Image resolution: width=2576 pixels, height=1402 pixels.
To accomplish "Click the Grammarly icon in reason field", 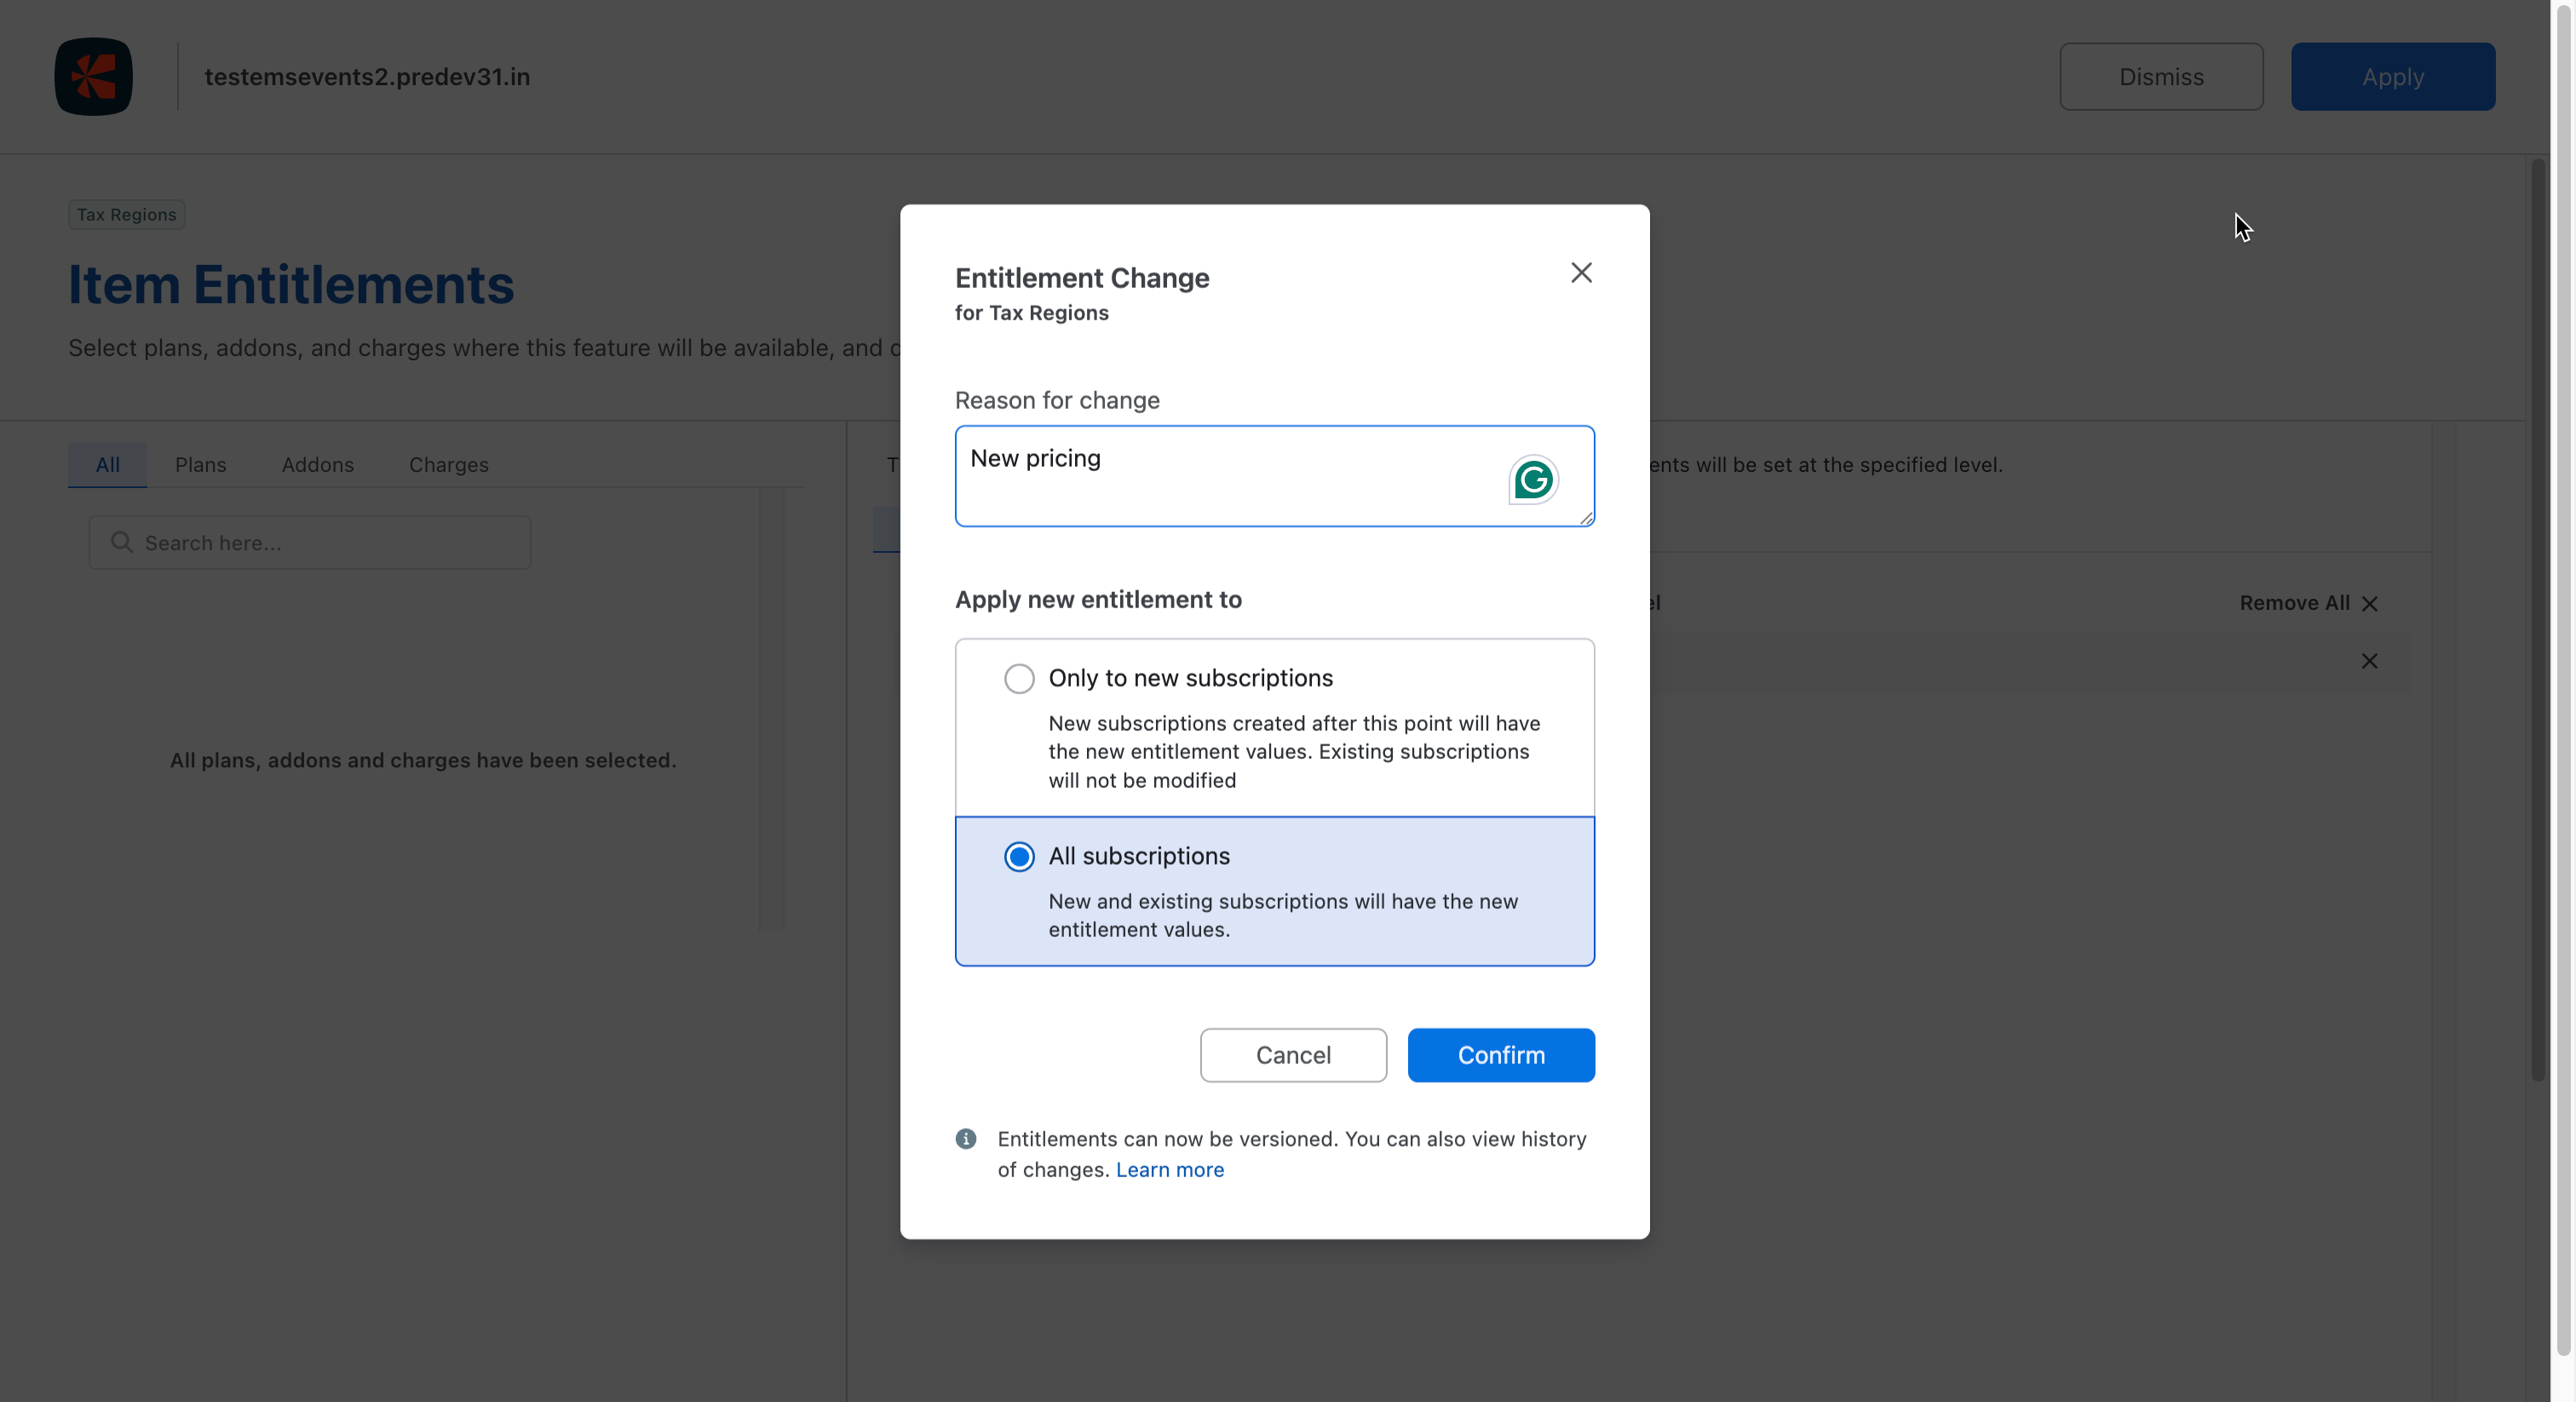I will point(1532,480).
